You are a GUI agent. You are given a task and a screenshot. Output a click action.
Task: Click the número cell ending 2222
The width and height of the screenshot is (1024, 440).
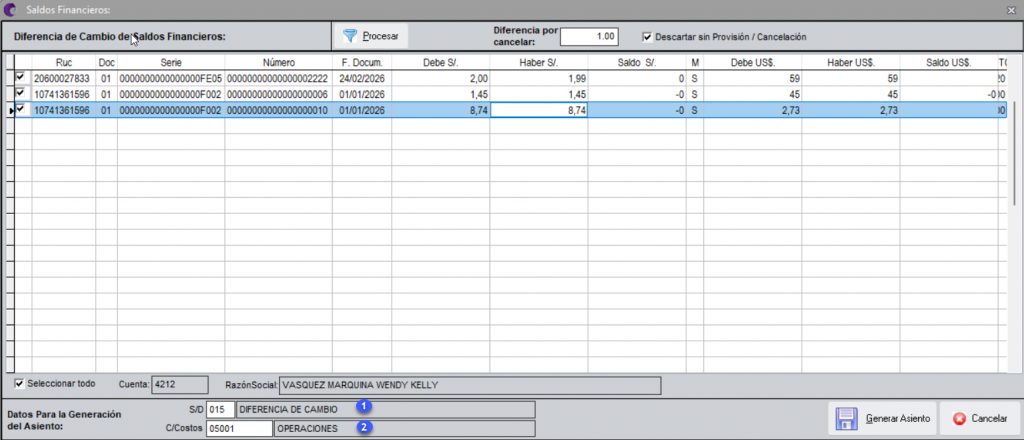279,78
